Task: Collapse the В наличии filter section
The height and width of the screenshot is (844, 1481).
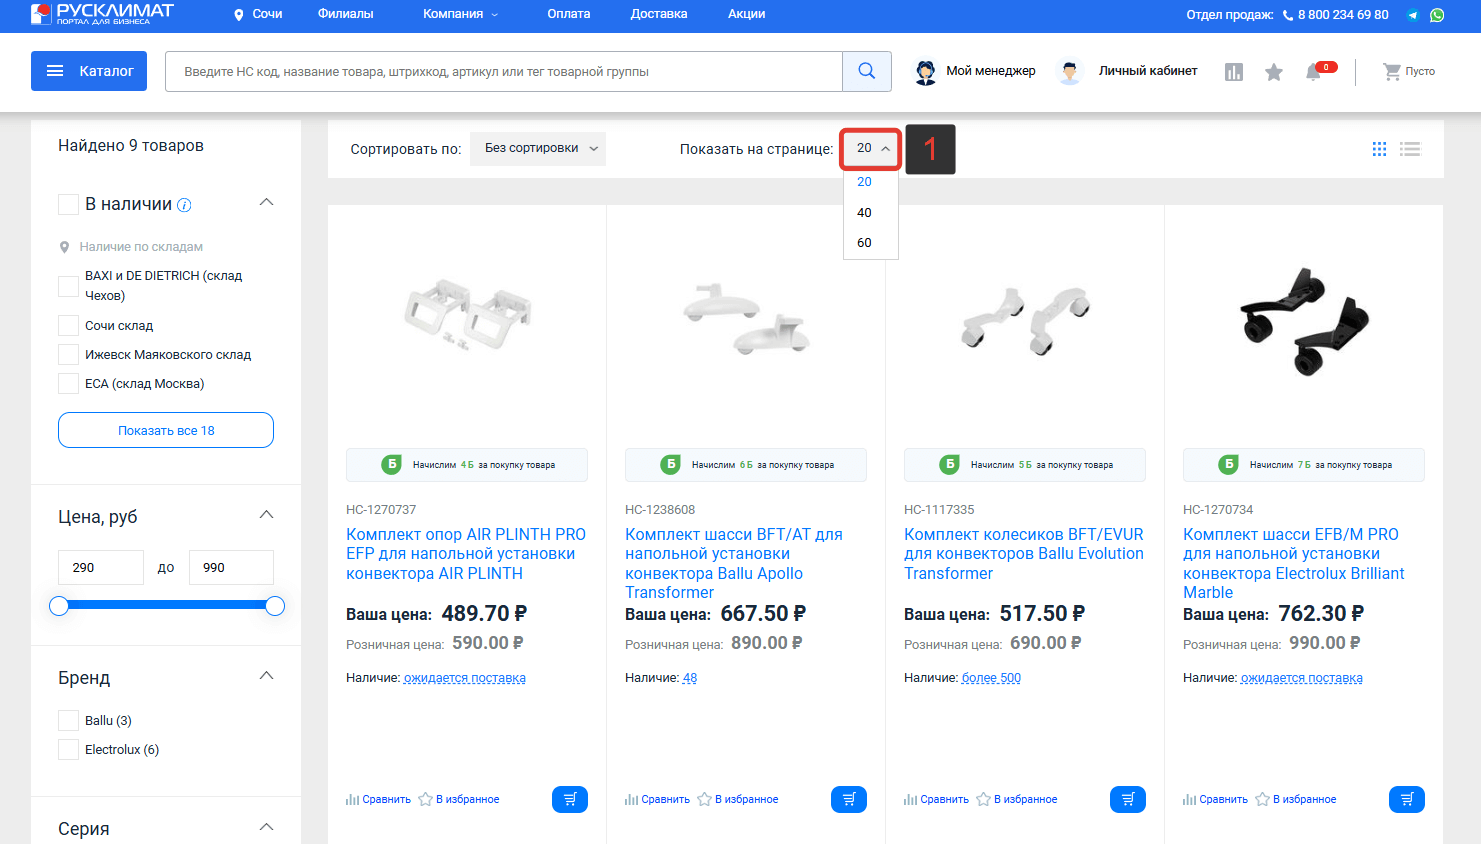Action: click(266, 202)
